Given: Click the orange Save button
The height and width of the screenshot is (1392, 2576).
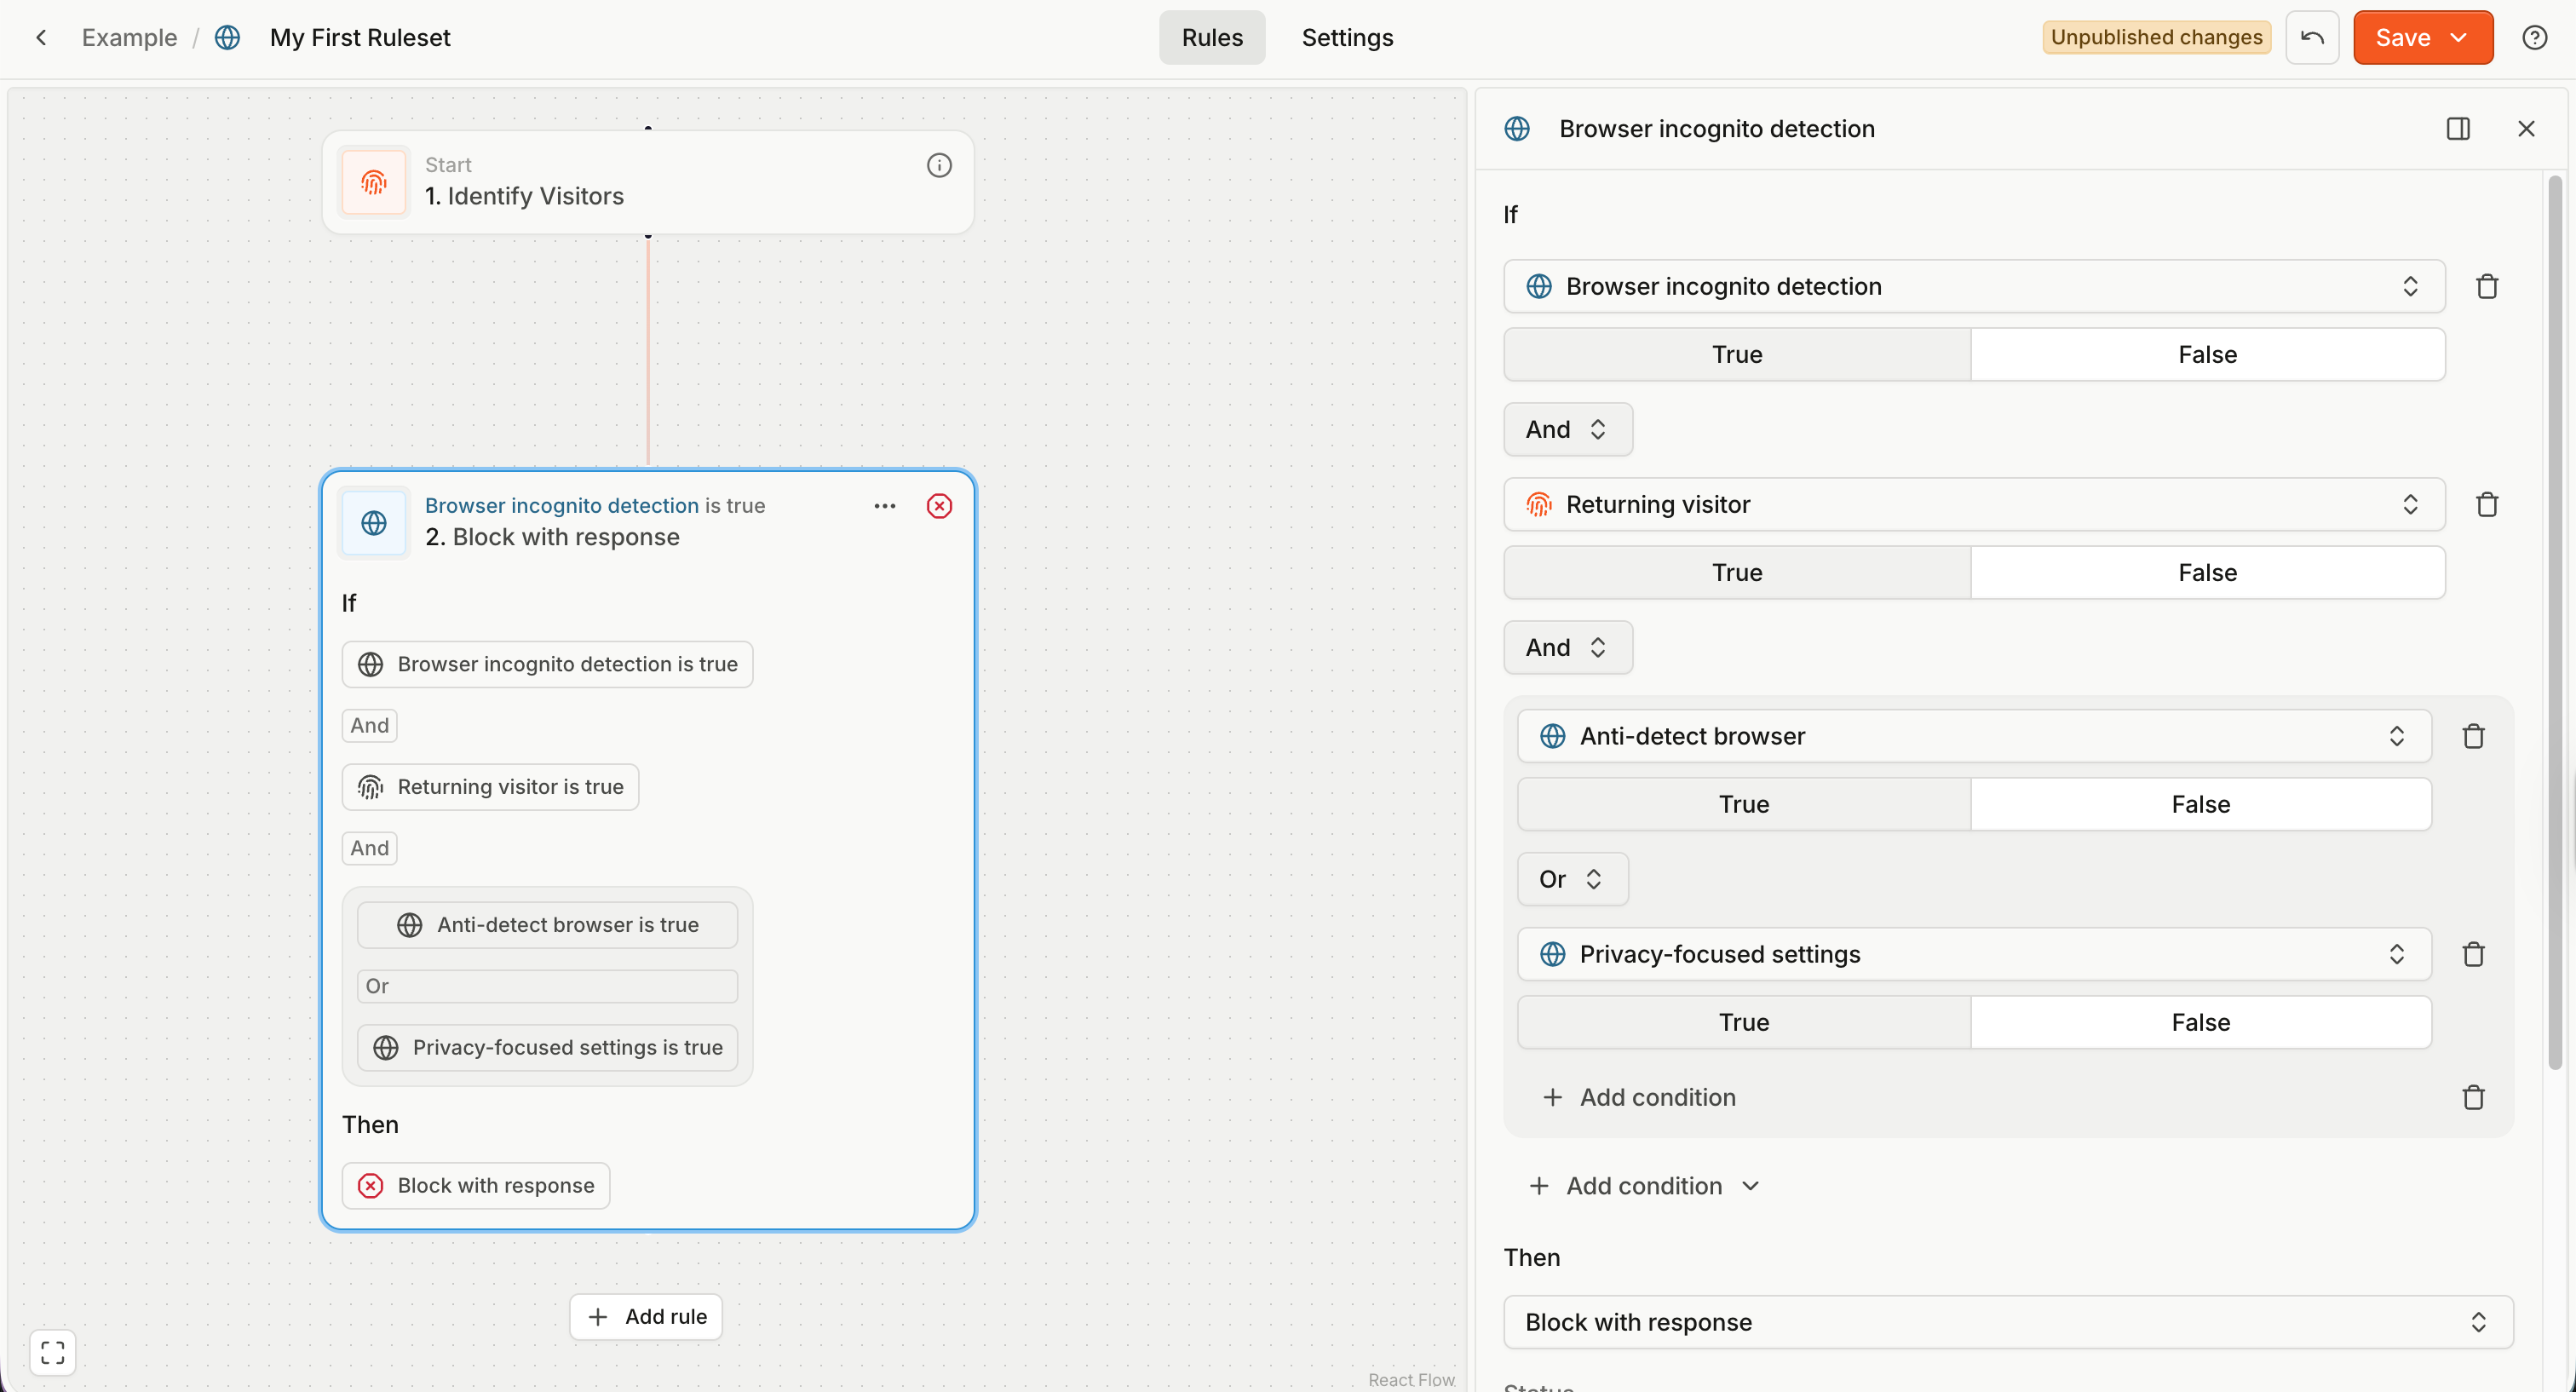Looking at the screenshot, I should [x=2402, y=38].
